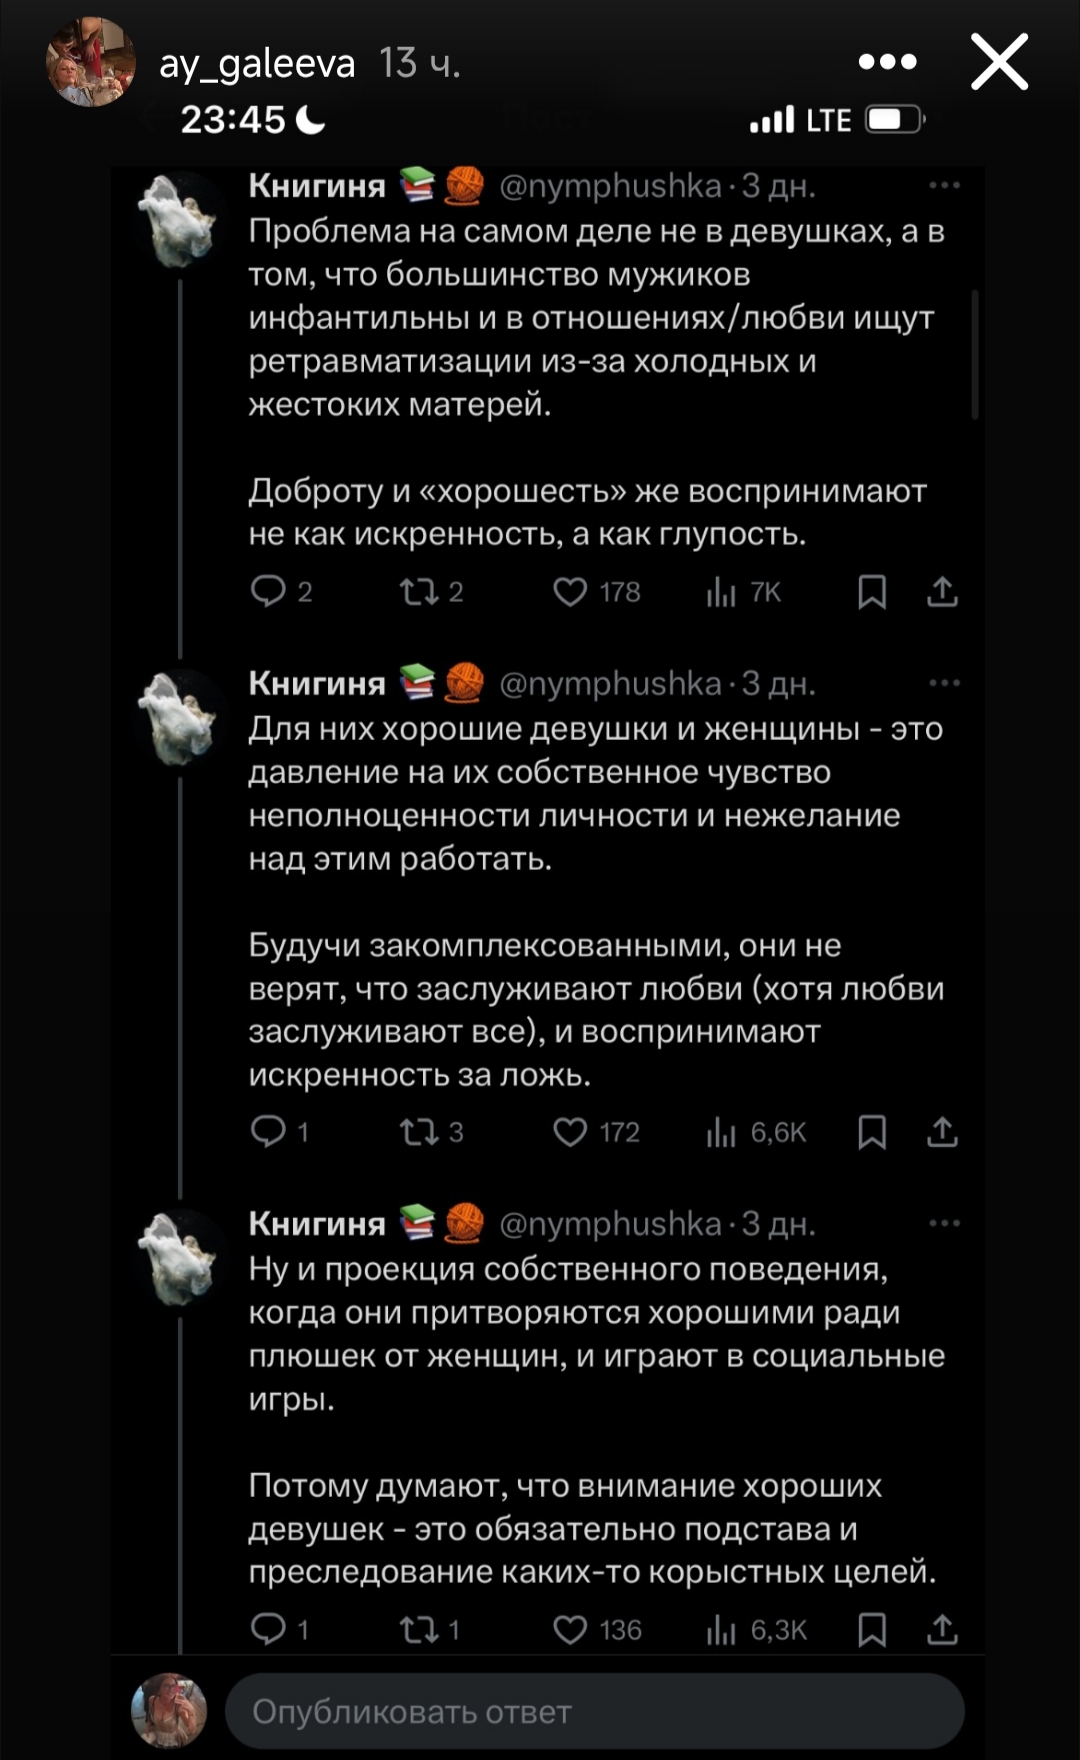
Task: Open the ay_galeeva story avatar
Action: pyautogui.click(x=91, y=62)
